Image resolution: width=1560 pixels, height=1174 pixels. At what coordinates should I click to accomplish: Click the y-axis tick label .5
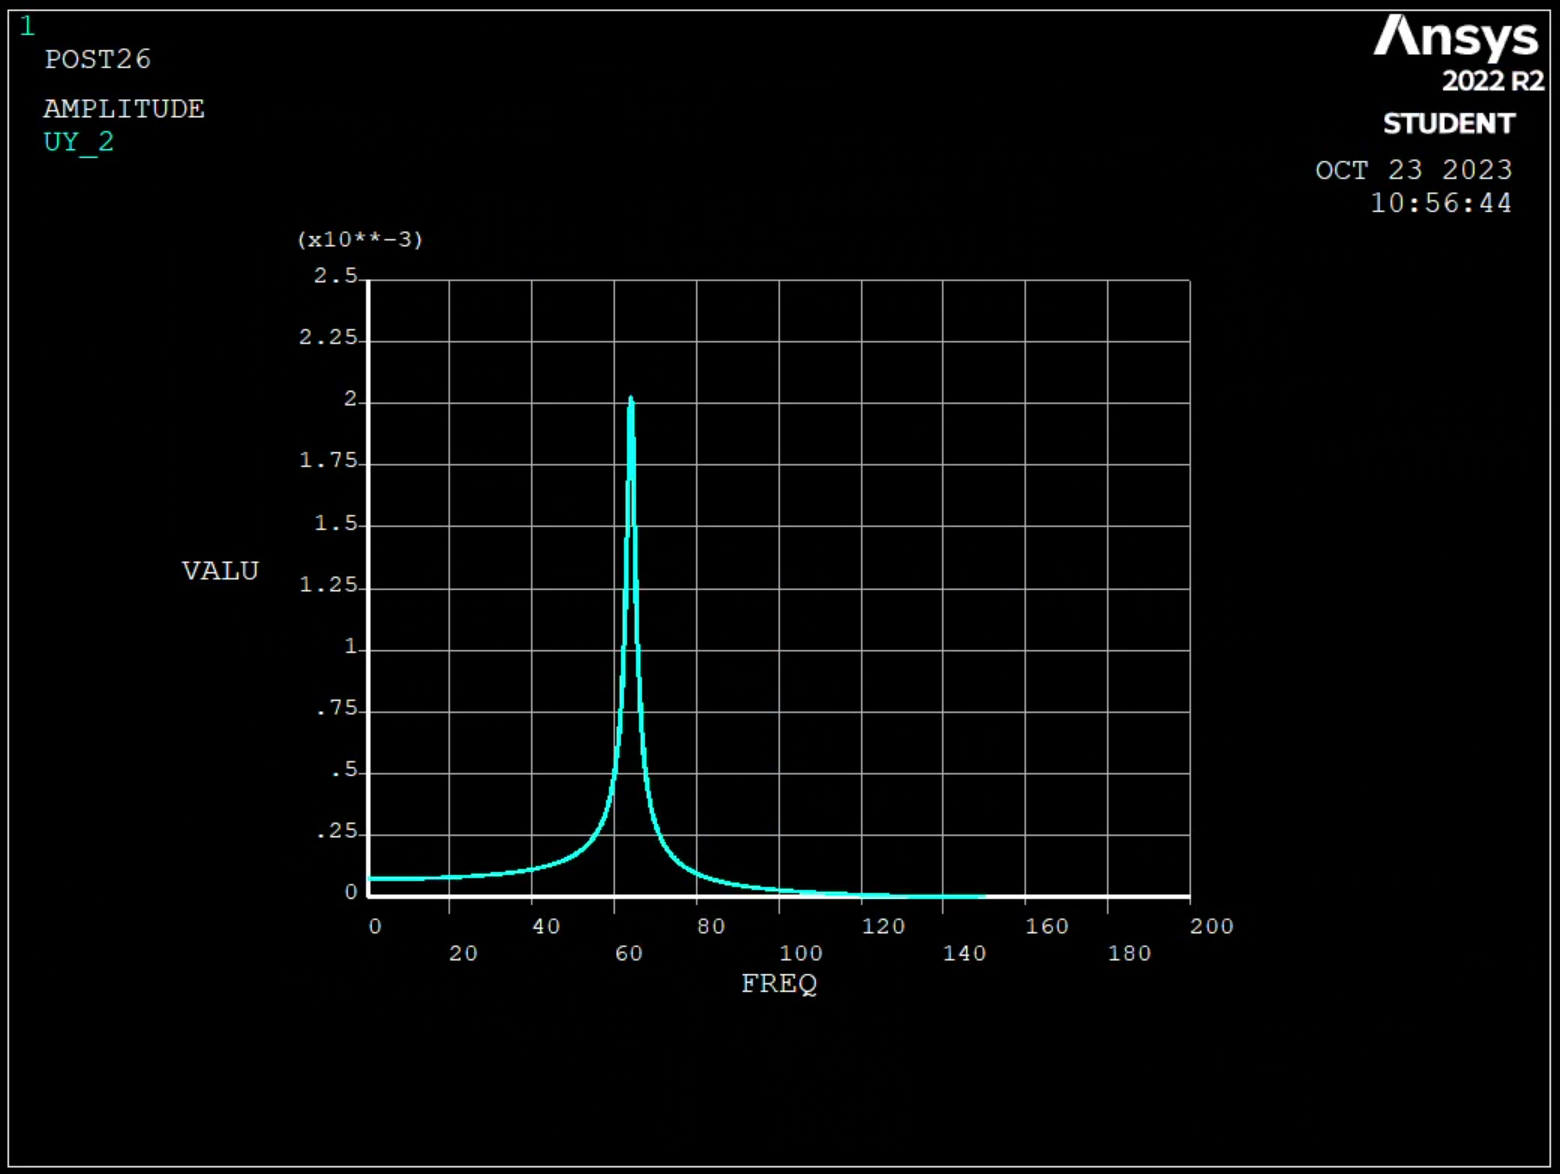[x=345, y=771]
